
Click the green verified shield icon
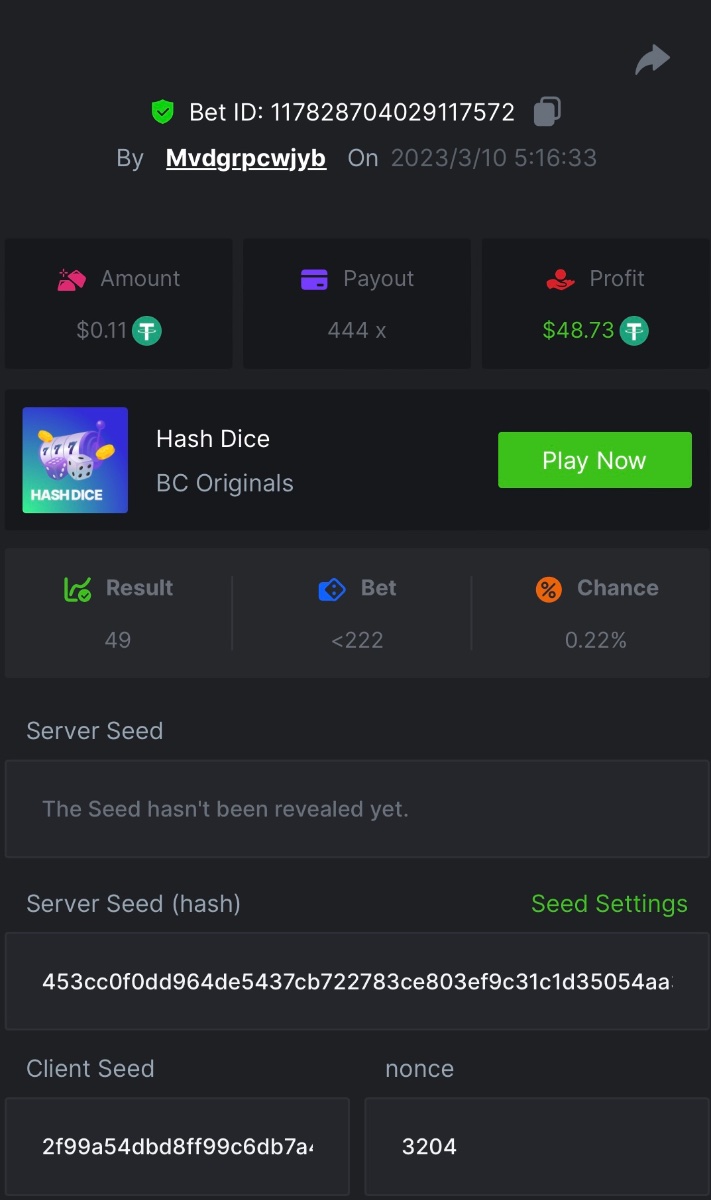coord(162,111)
